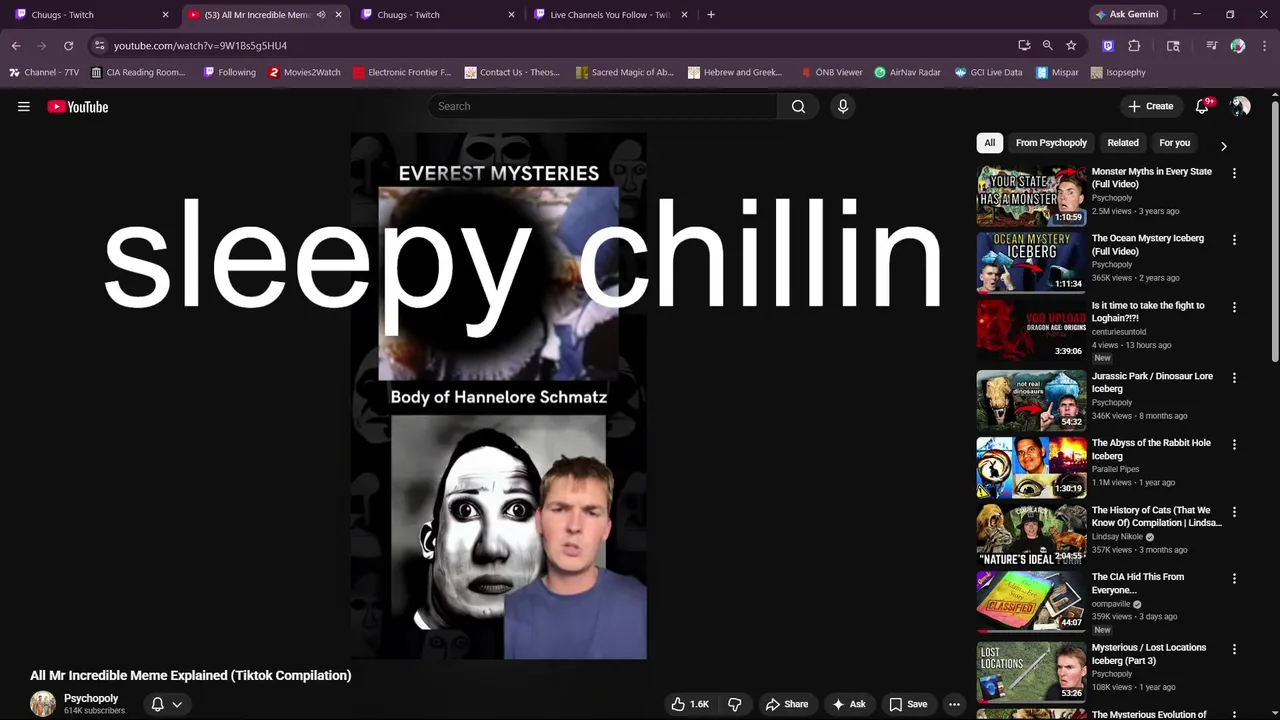Select the Related filter chip
The width and height of the screenshot is (1280, 720).
1123,143
